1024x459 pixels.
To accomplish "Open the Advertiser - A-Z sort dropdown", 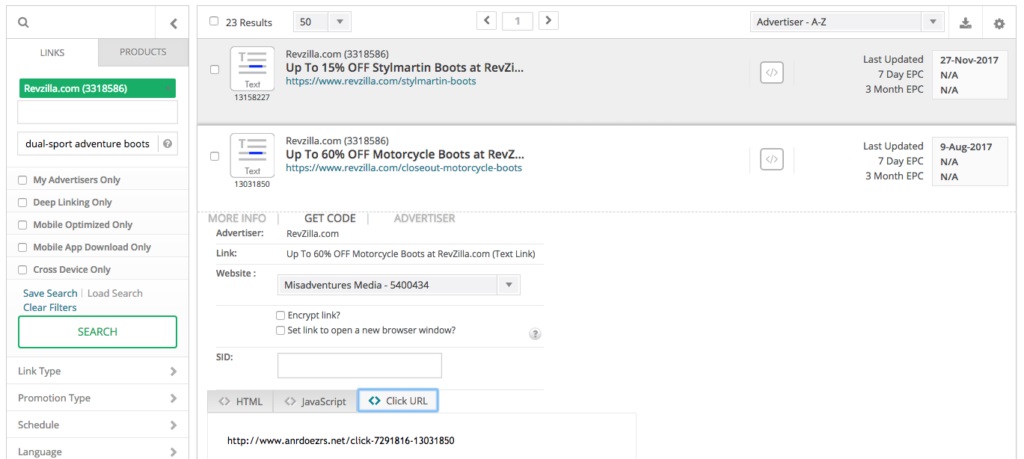I will (x=846, y=22).
